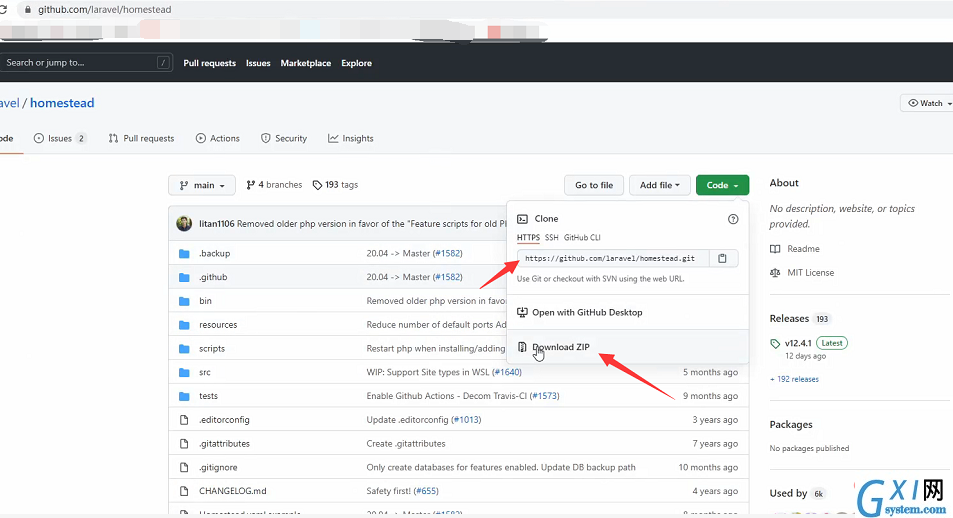Open litan1106 author link

pos(216,224)
